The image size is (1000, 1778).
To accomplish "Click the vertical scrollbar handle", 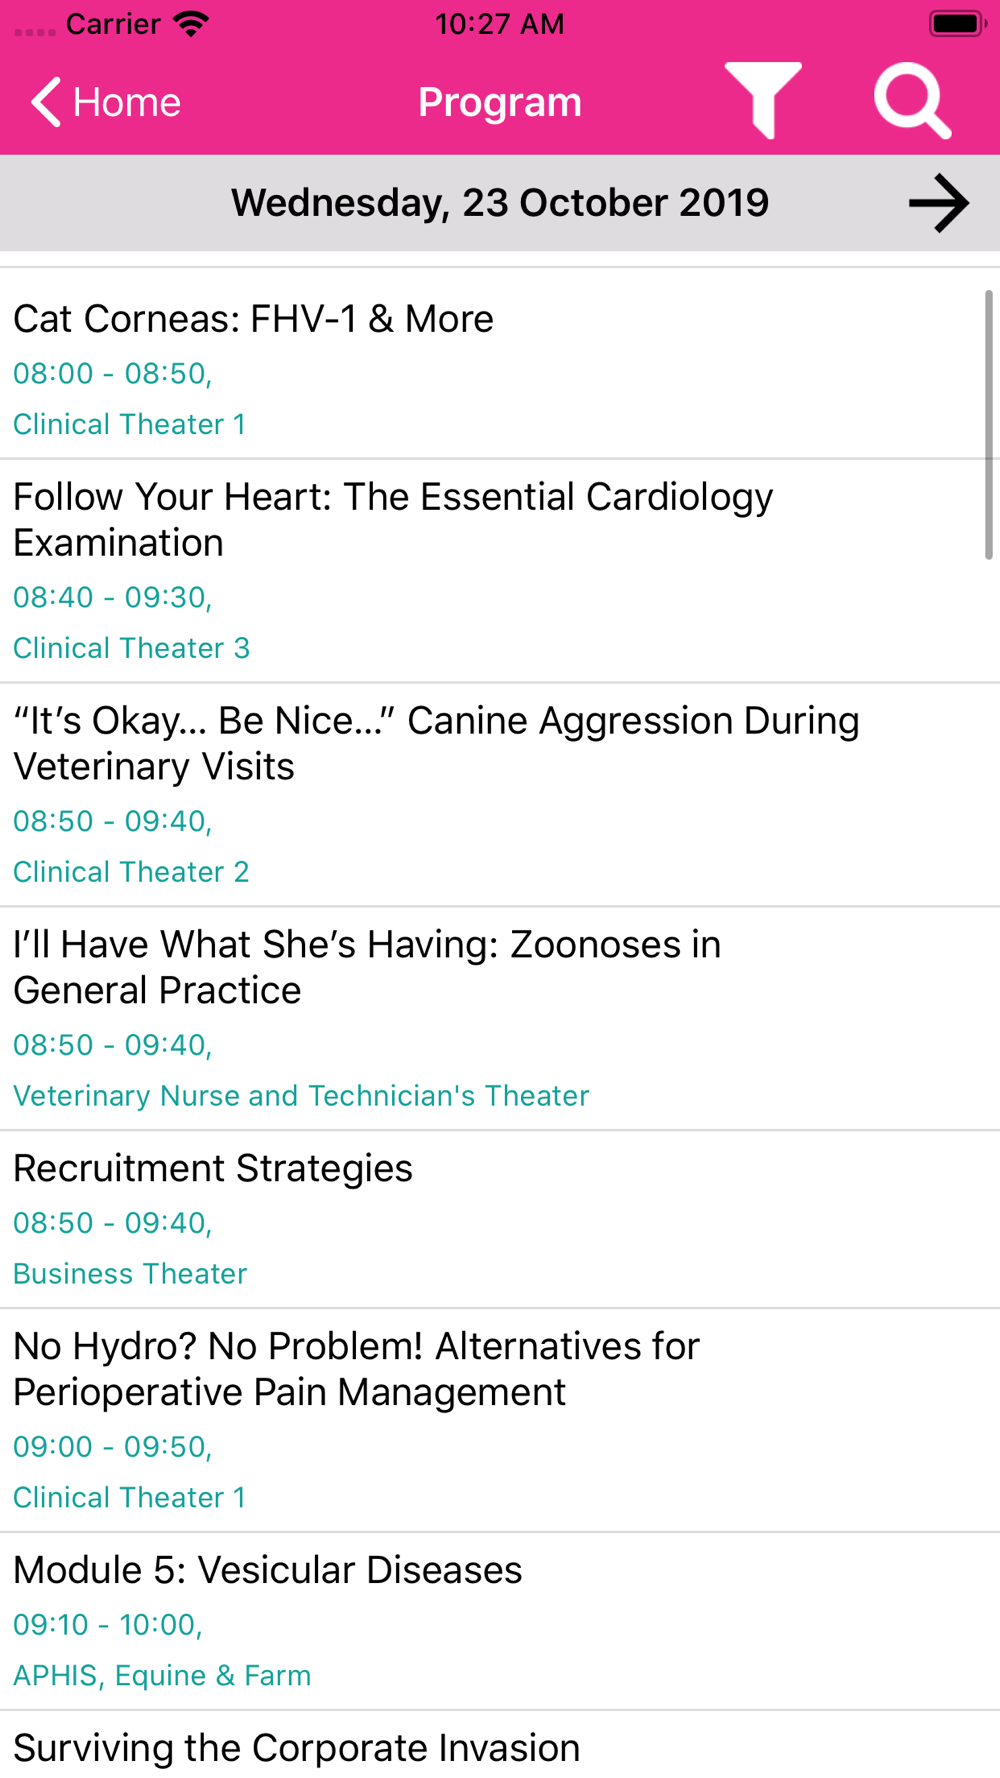I will click(988, 425).
